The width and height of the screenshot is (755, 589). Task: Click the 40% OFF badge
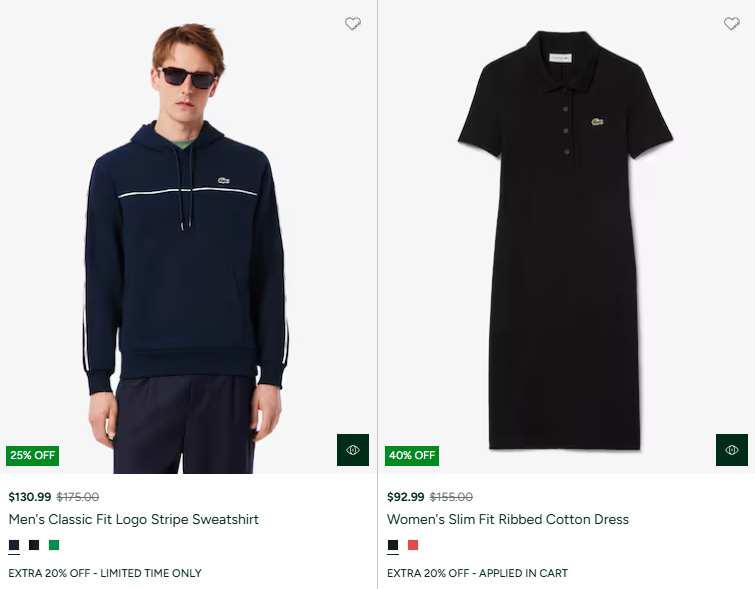click(x=412, y=456)
